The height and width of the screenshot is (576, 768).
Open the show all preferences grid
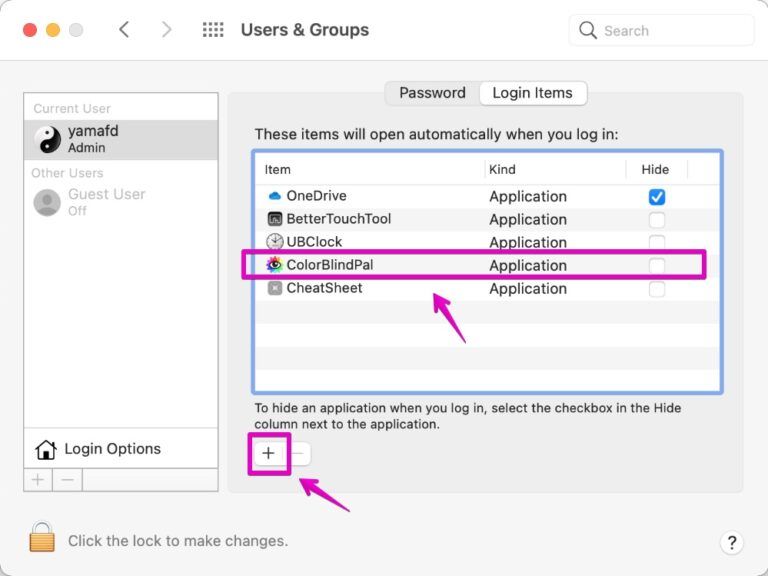click(213, 30)
